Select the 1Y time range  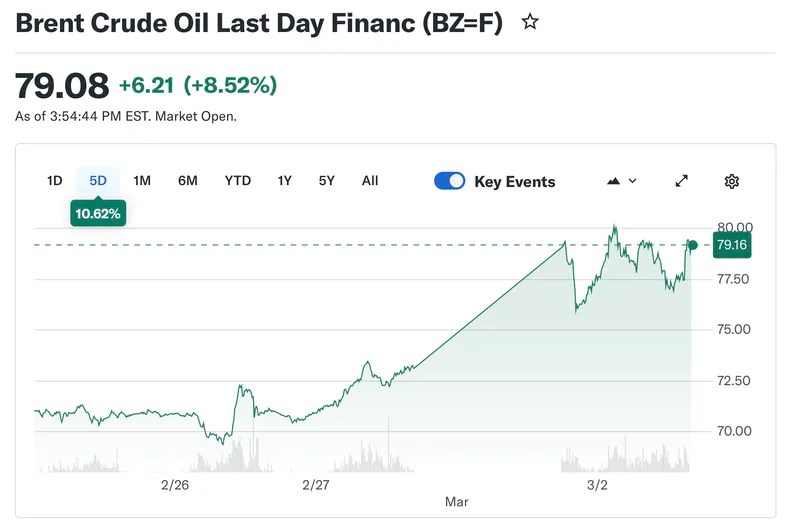[285, 181]
